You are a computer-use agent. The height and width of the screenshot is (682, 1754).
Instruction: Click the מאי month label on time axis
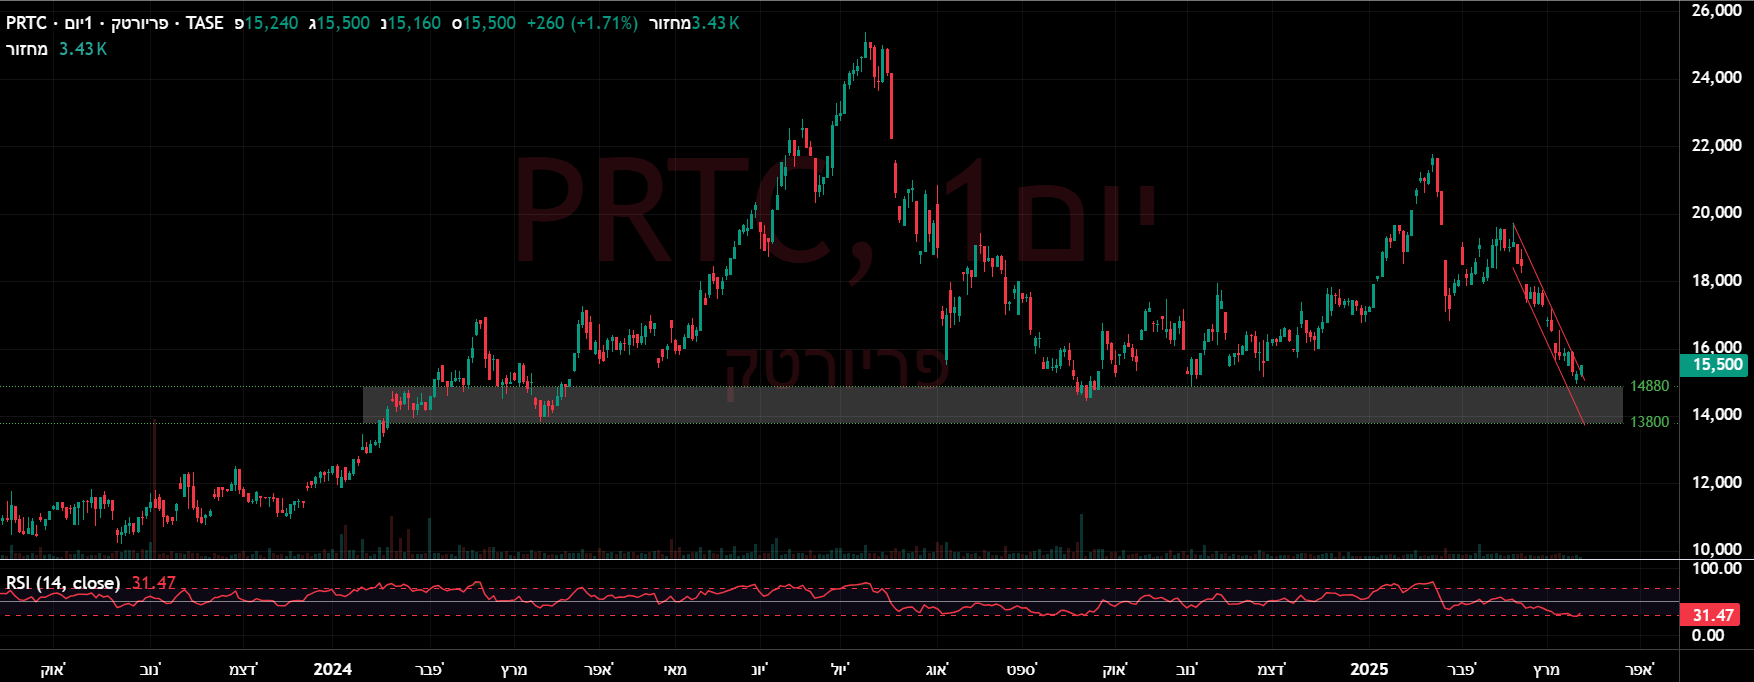[675, 669]
